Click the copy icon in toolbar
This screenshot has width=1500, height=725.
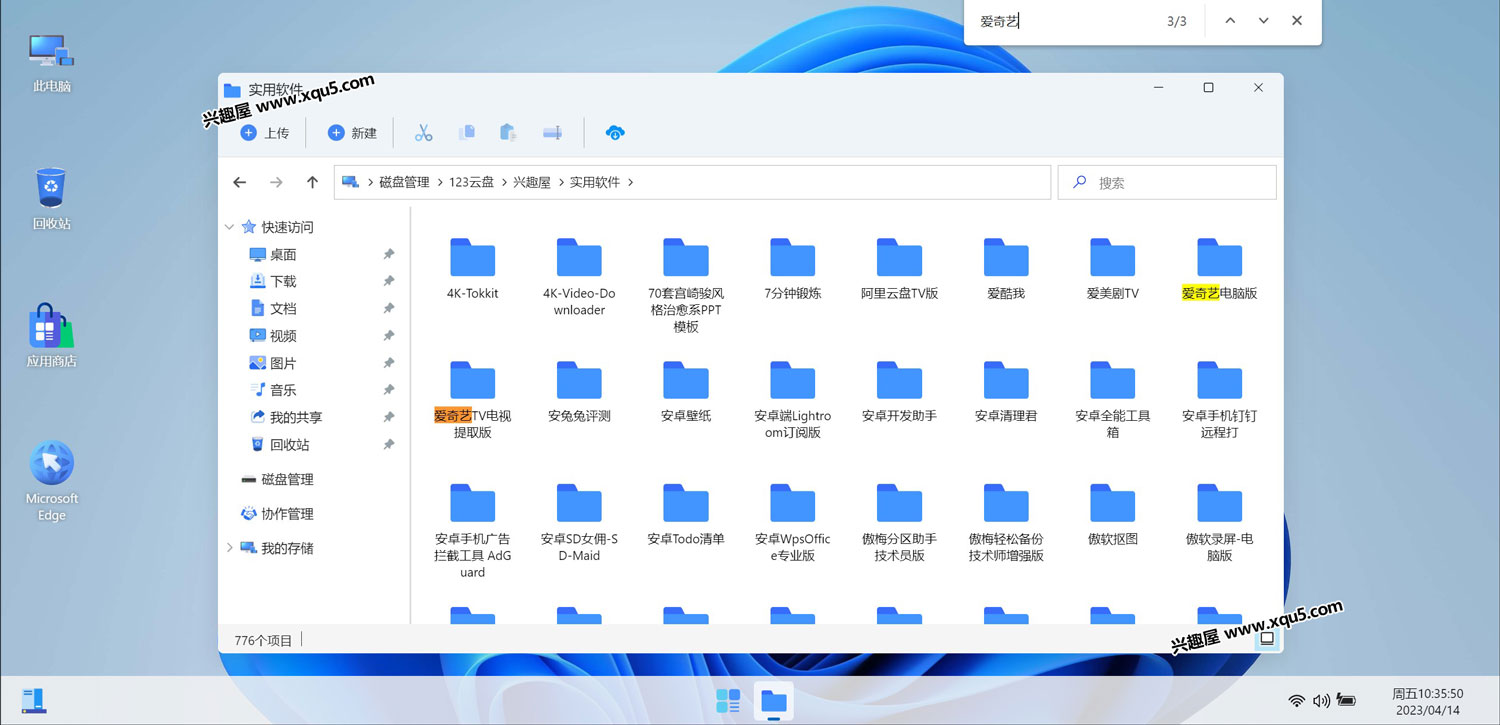pyautogui.click(x=466, y=133)
